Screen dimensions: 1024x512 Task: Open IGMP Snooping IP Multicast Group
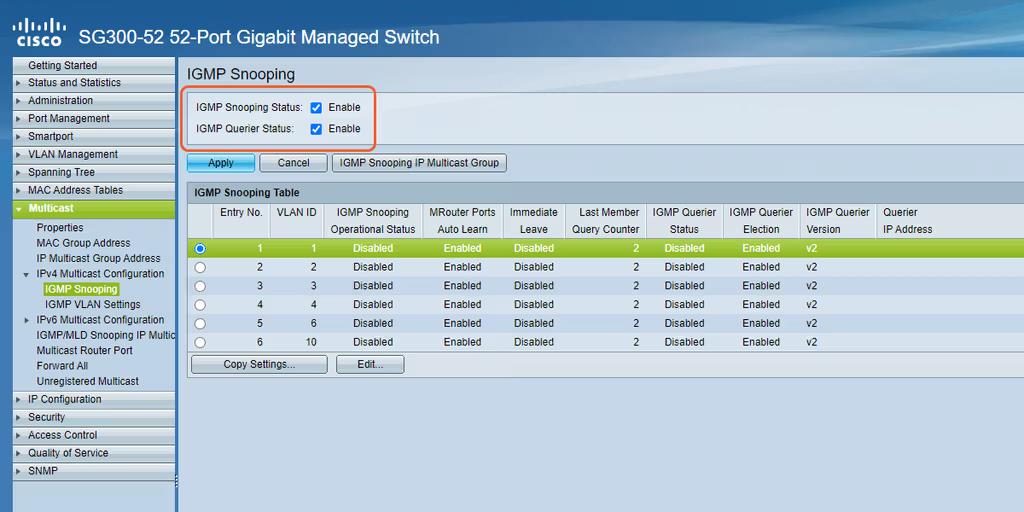click(x=419, y=163)
